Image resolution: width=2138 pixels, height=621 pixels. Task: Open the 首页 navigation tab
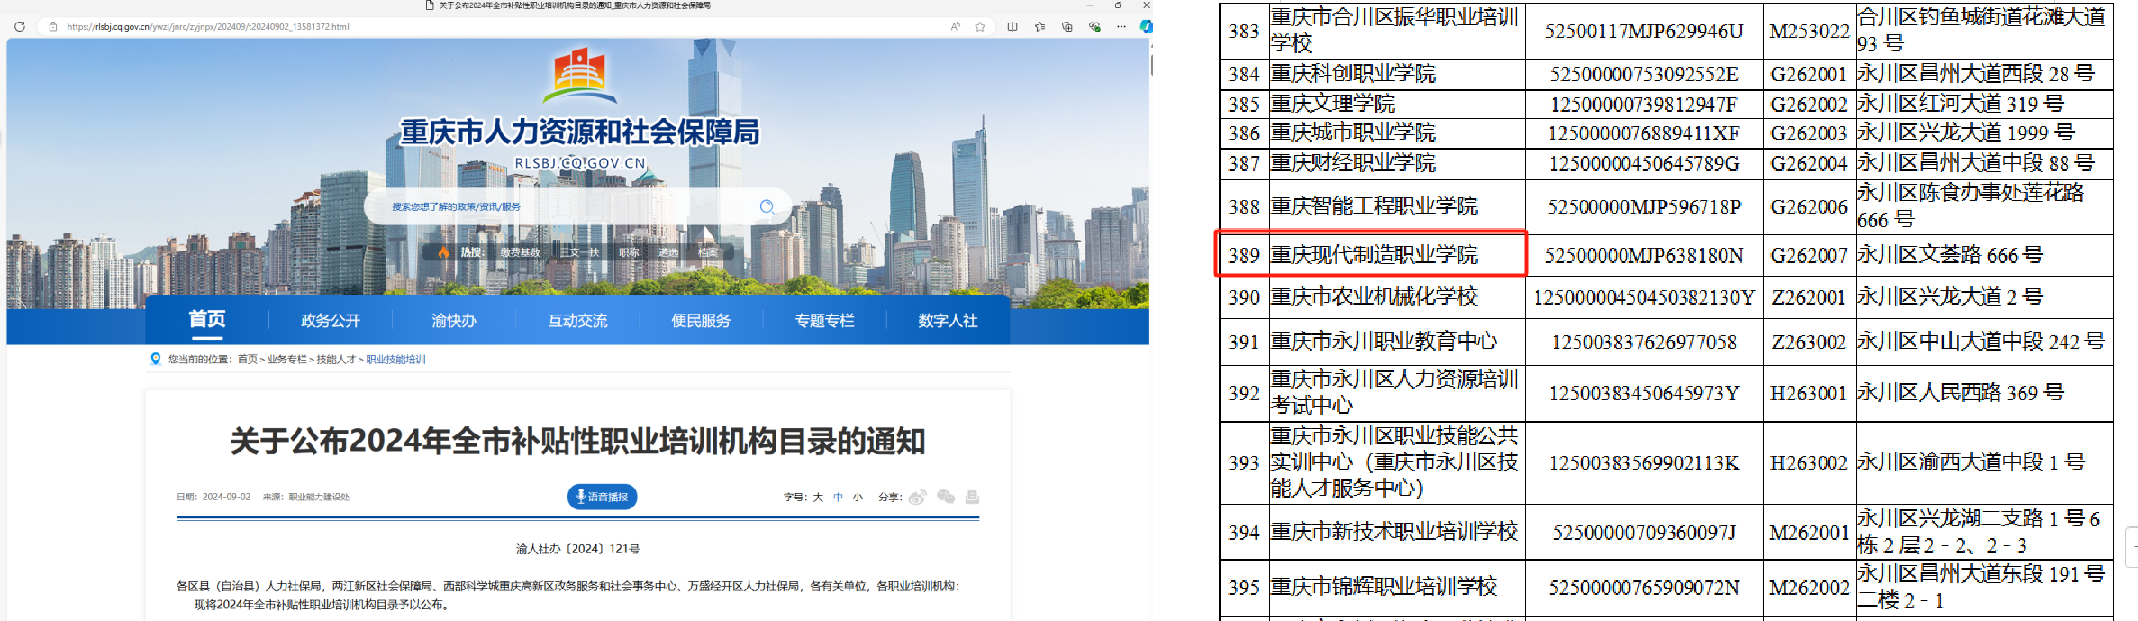click(207, 320)
